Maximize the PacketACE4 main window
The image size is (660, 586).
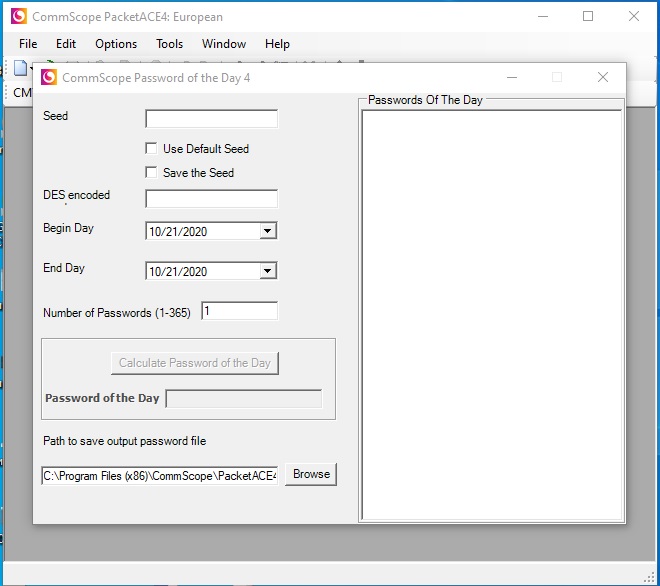point(588,16)
